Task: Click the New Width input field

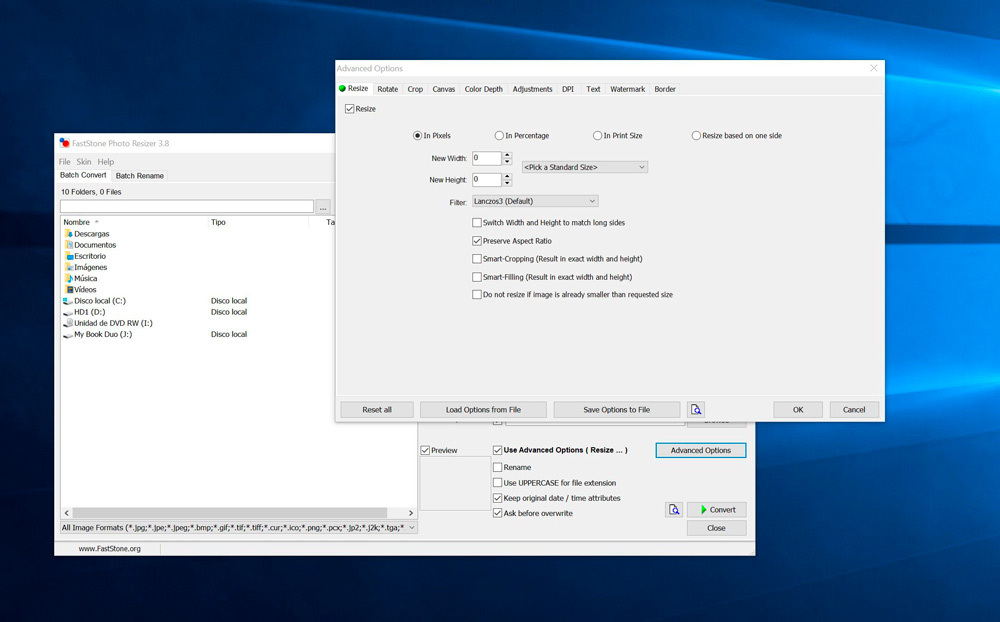Action: pos(486,158)
